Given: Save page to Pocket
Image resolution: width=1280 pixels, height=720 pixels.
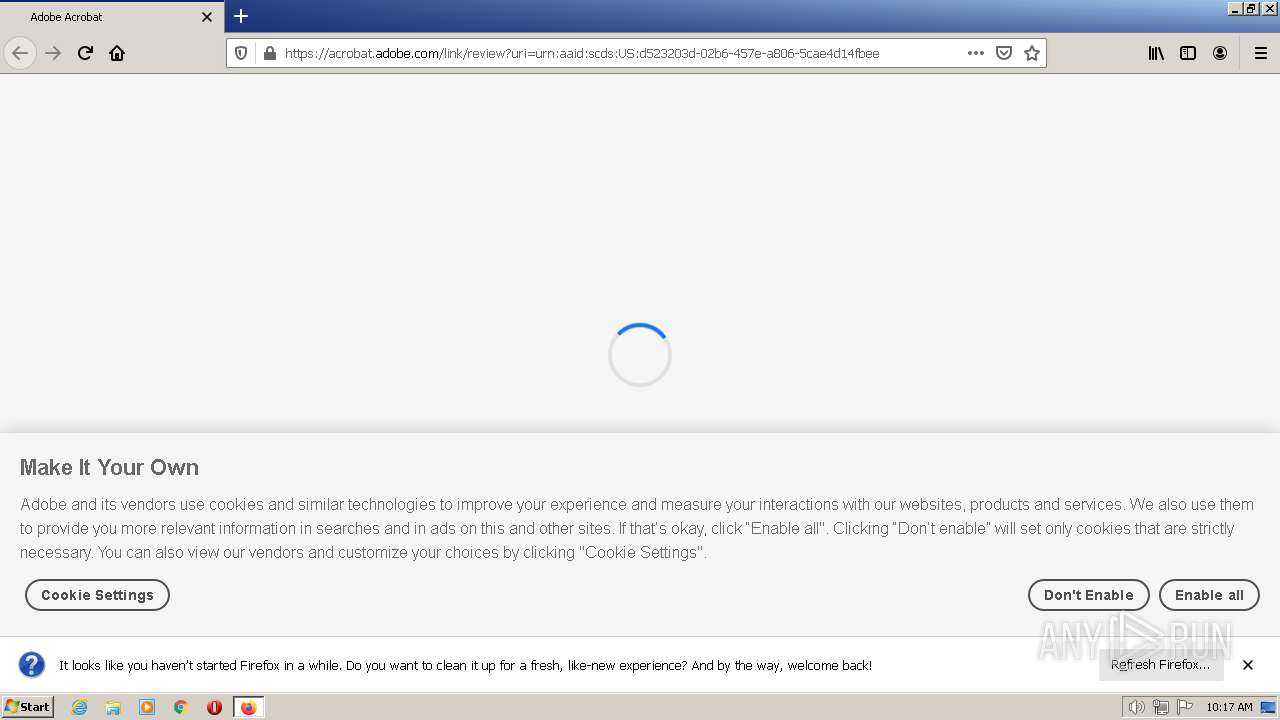Looking at the screenshot, I should click(1004, 53).
